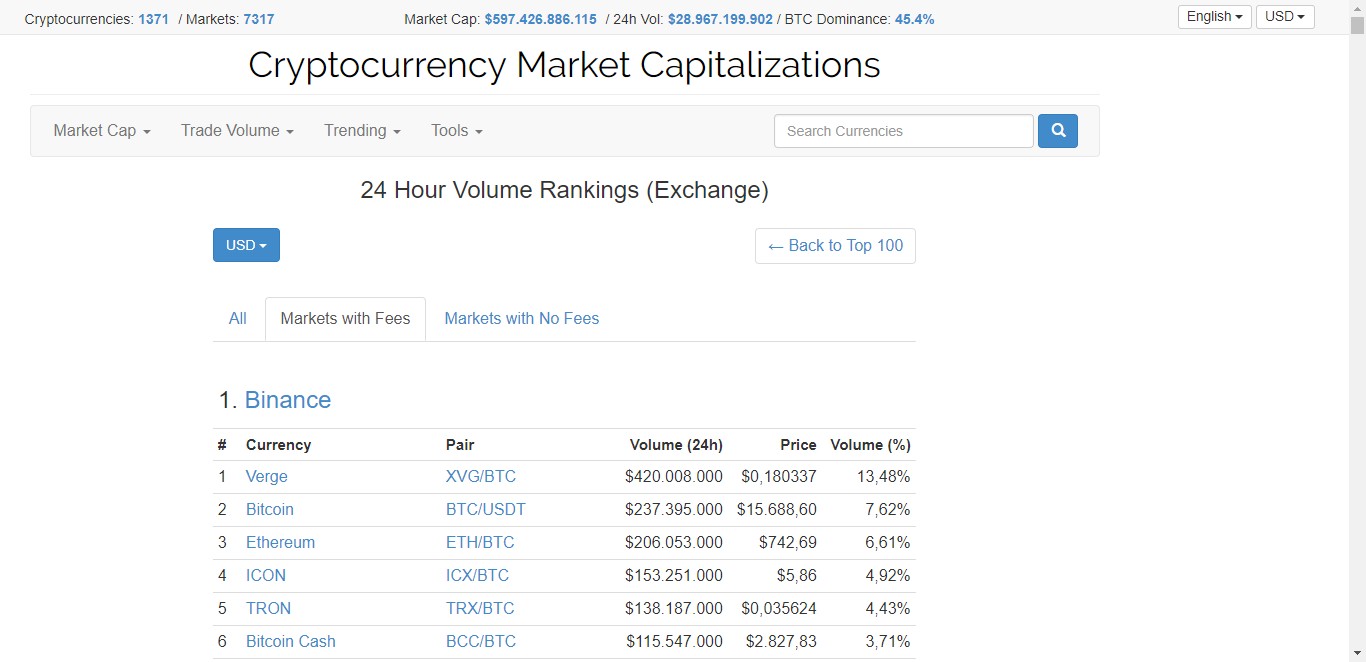Click the TRX/BTC pair link
This screenshot has height=662, width=1366.
pyautogui.click(x=480, y=609)
